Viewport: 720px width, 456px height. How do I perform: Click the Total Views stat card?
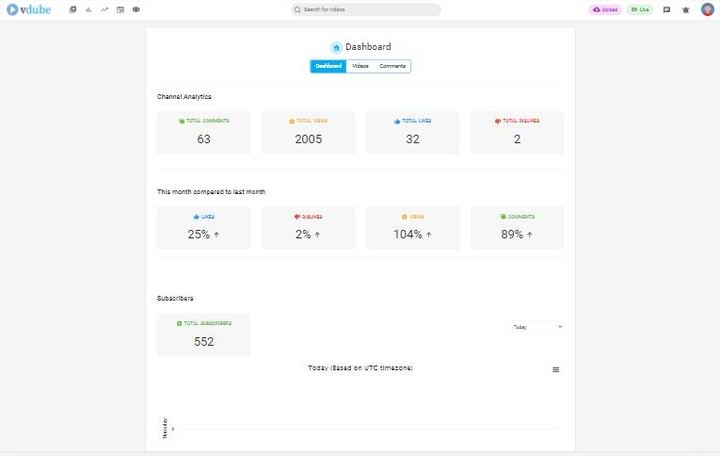pos(308,132)
